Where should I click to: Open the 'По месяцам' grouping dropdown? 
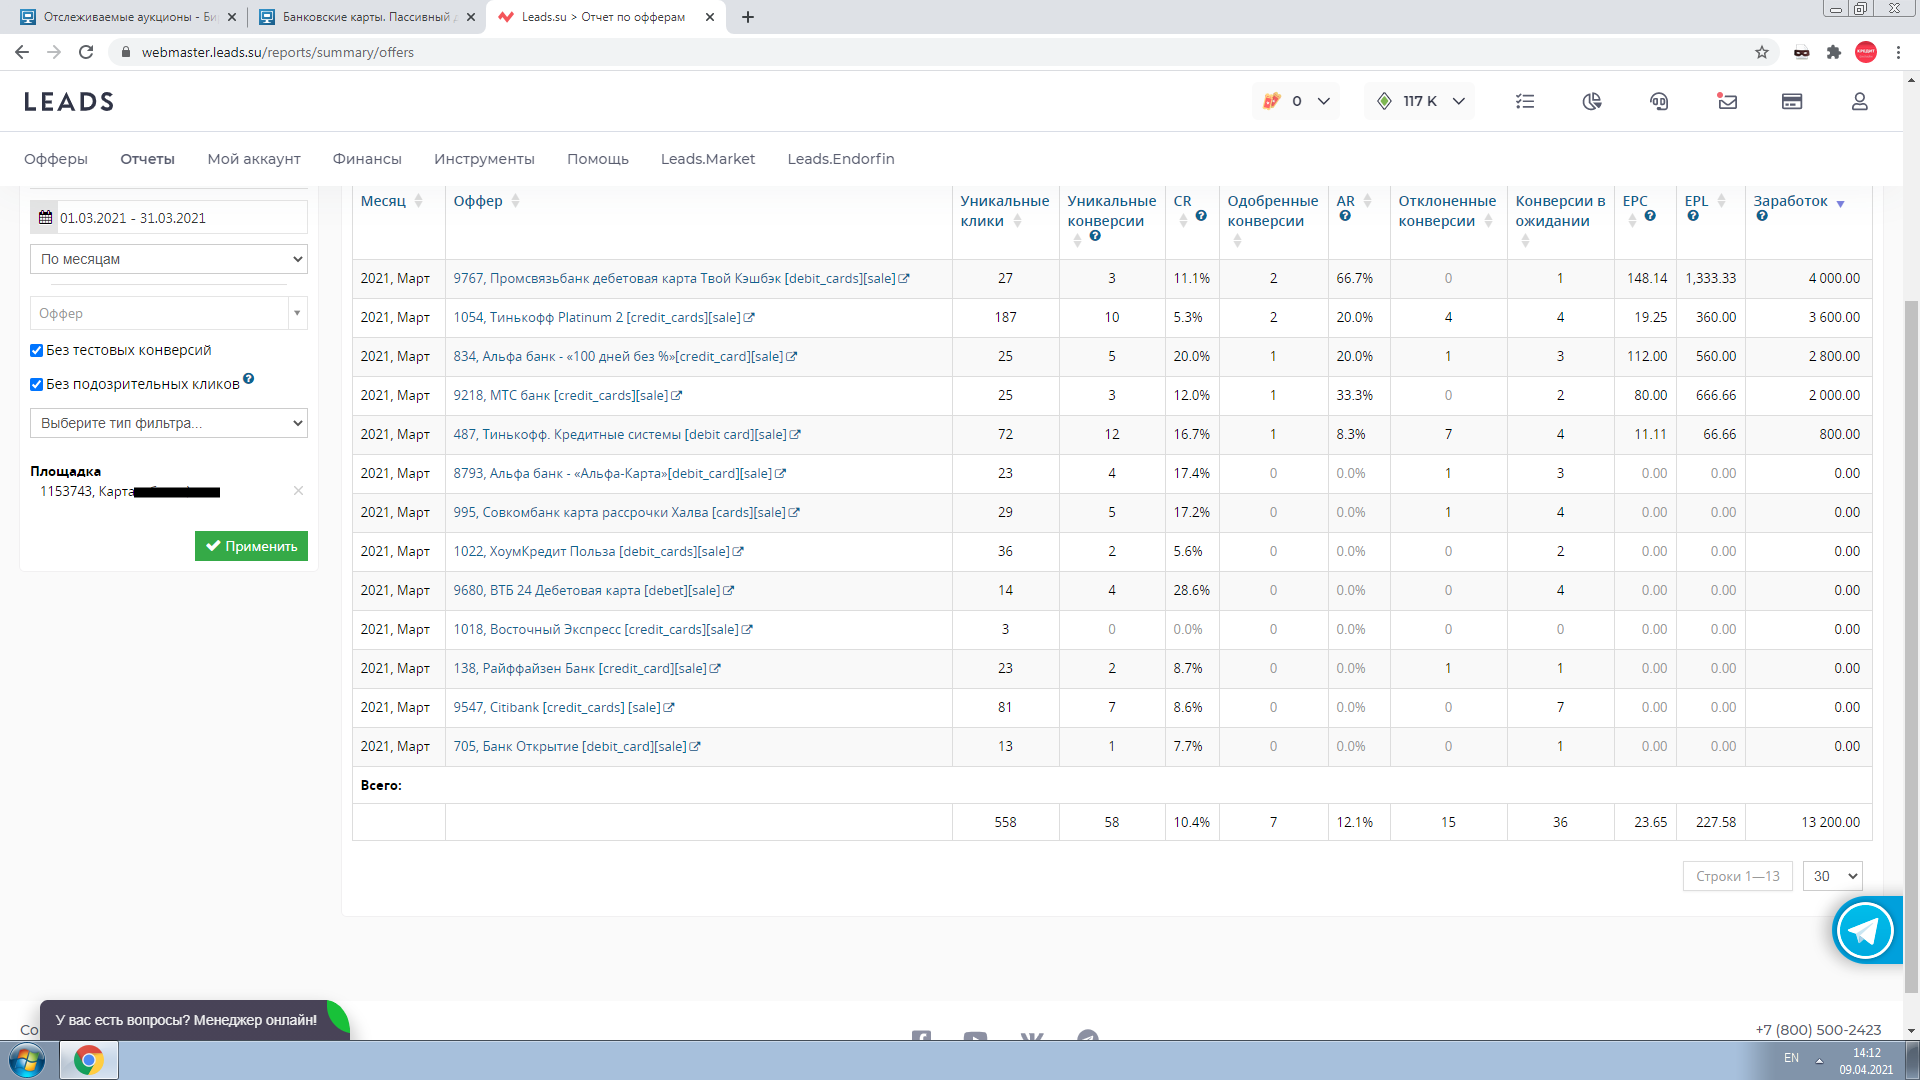coord(169,259)
